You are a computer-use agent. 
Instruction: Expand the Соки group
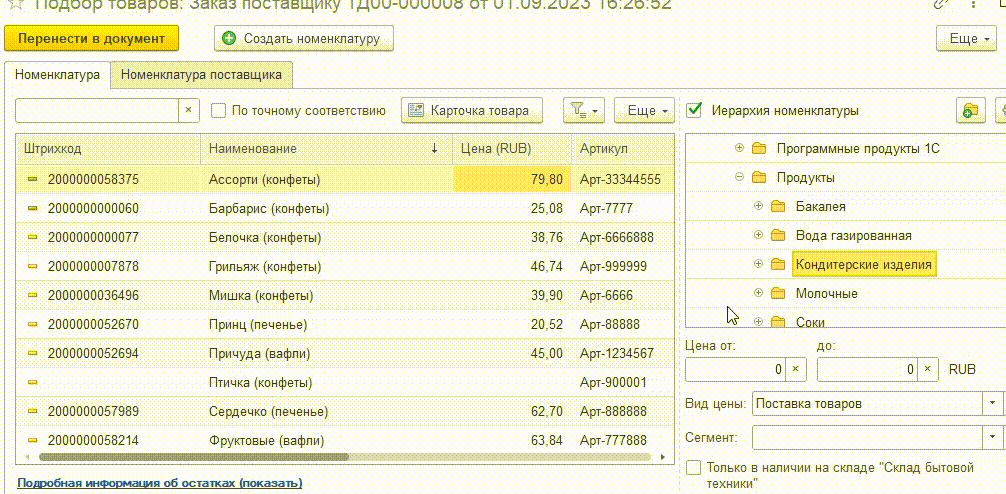pyautogui.click(x=758, y=321)
